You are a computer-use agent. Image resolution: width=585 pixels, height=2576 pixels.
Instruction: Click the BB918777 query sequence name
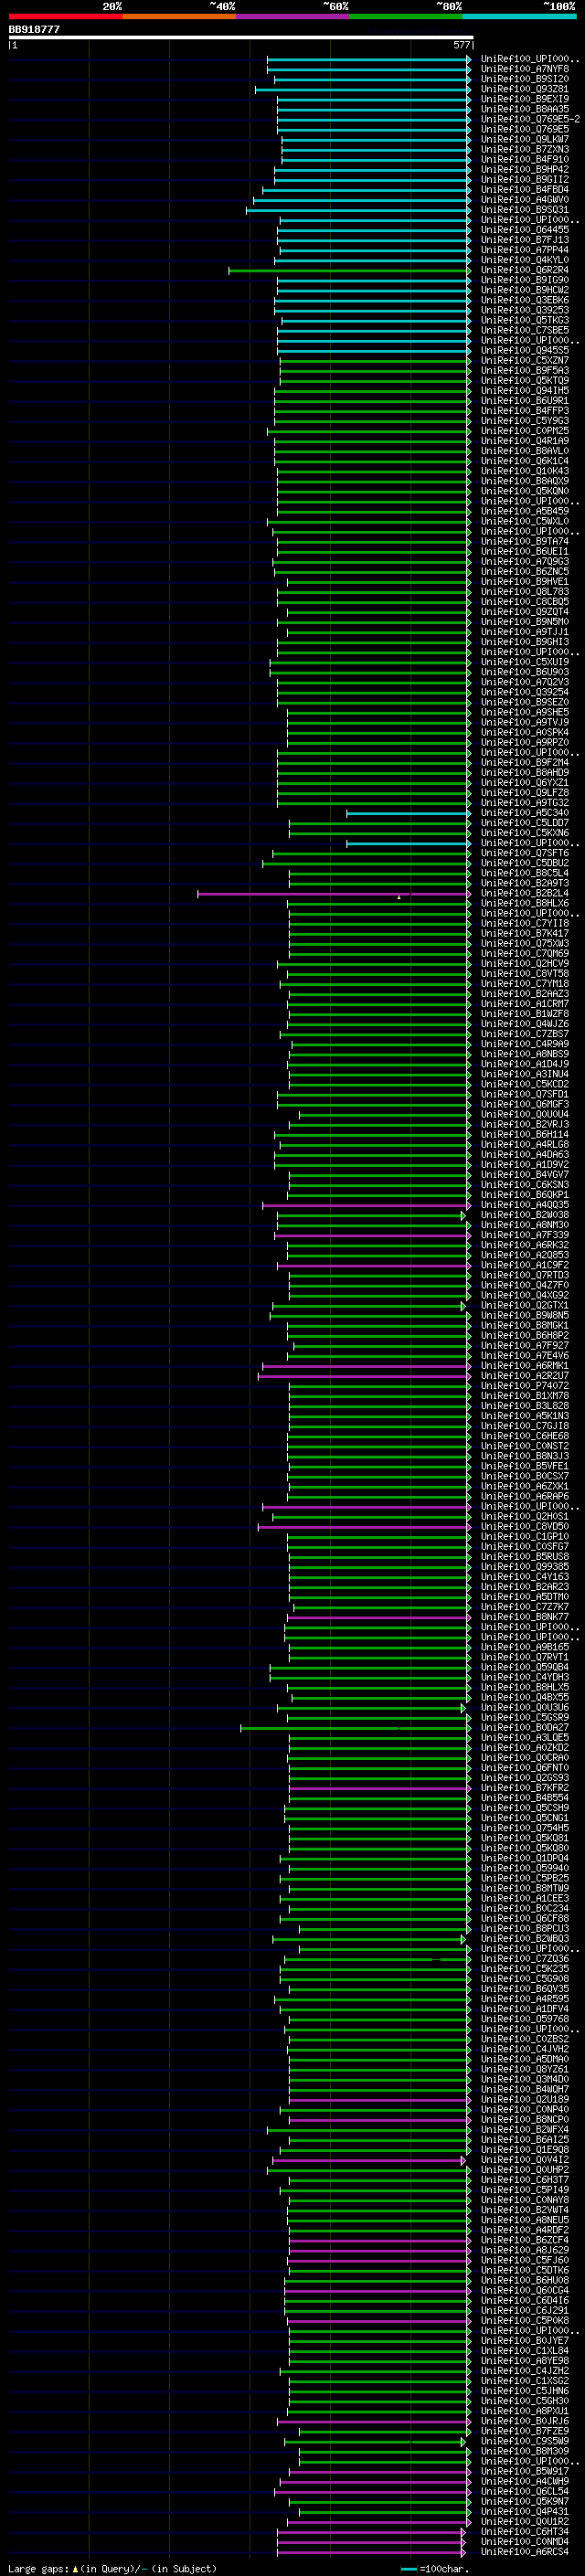click(x=34, y=30)
